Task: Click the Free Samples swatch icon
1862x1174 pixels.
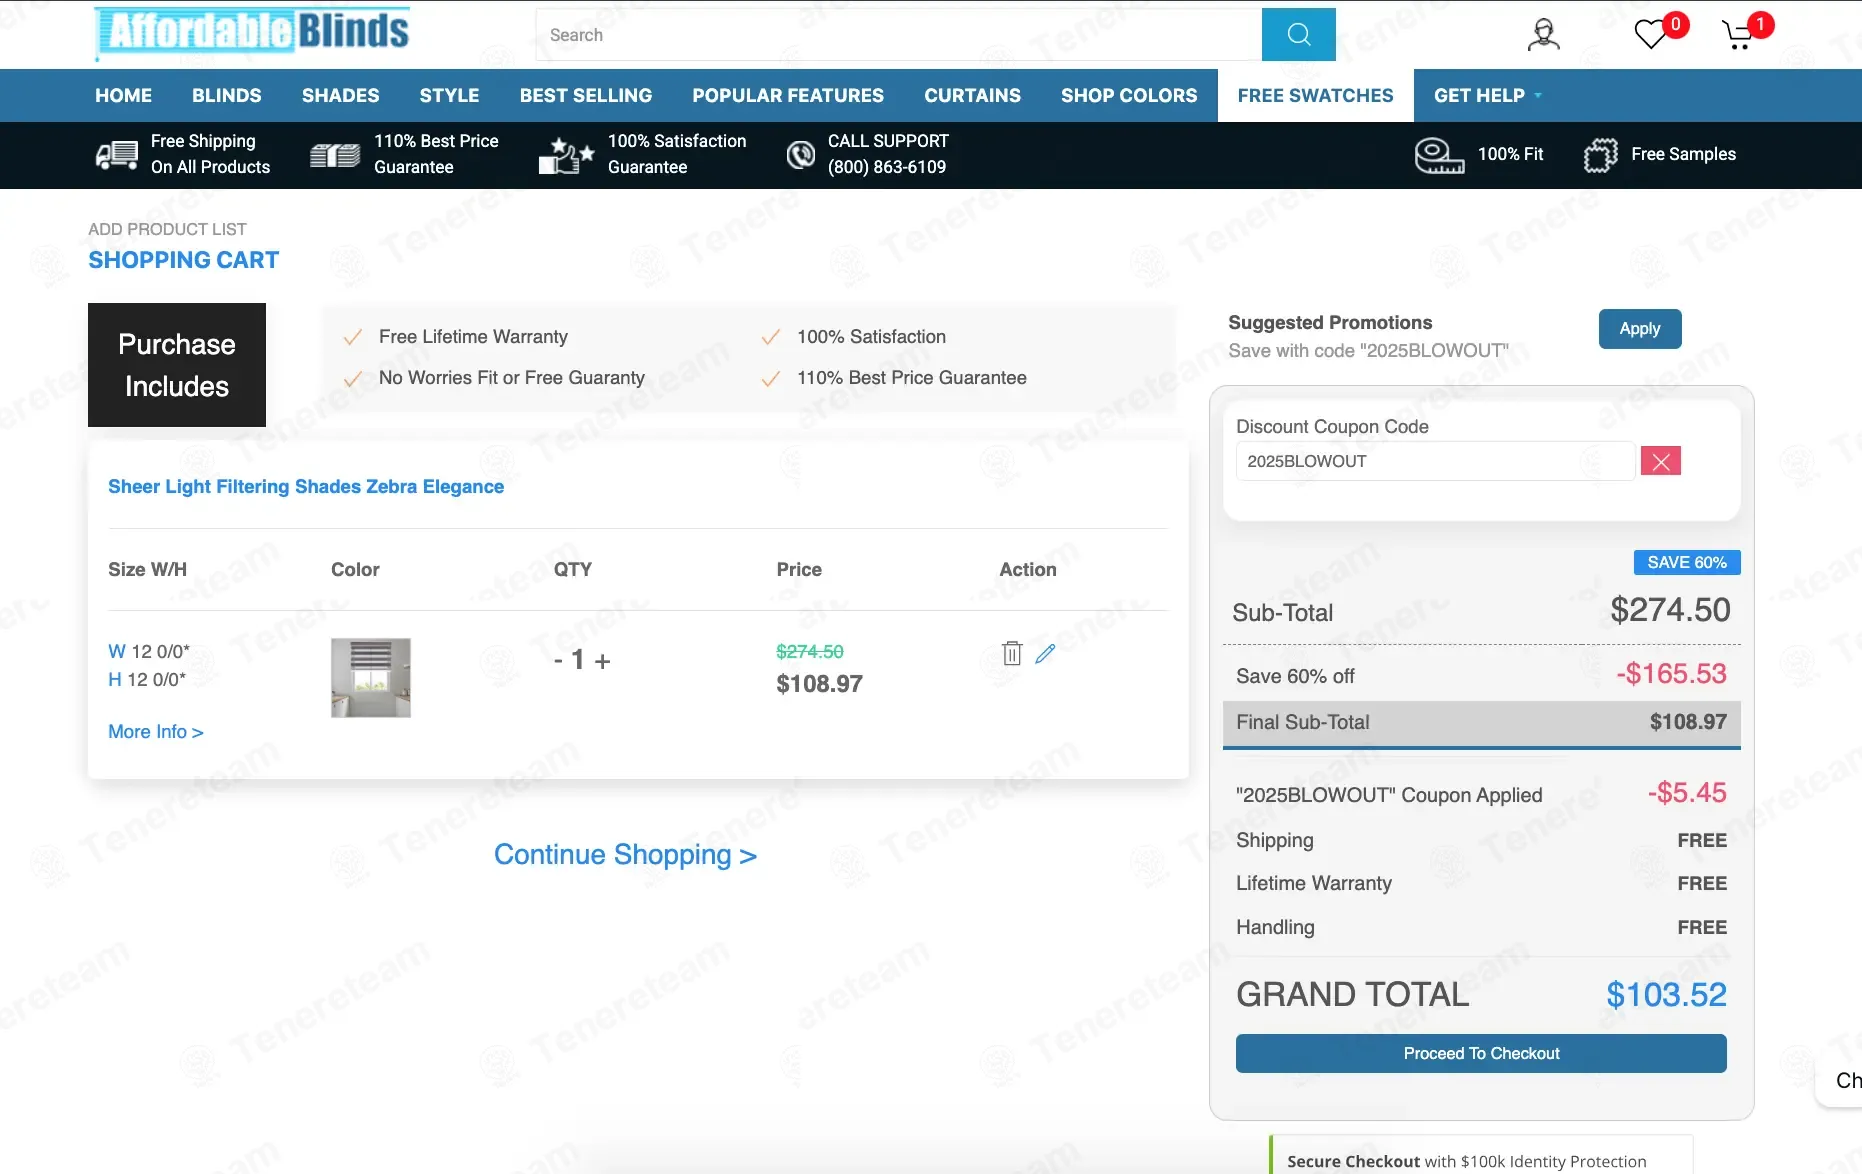Action: (1601, 155)
